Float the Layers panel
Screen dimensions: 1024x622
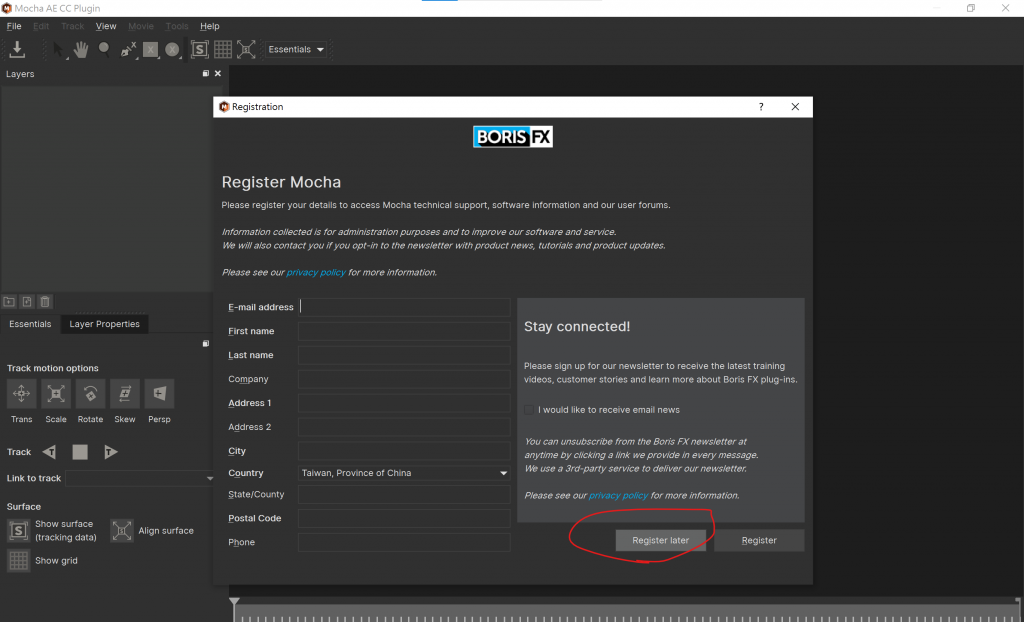(x=206, y=74)
